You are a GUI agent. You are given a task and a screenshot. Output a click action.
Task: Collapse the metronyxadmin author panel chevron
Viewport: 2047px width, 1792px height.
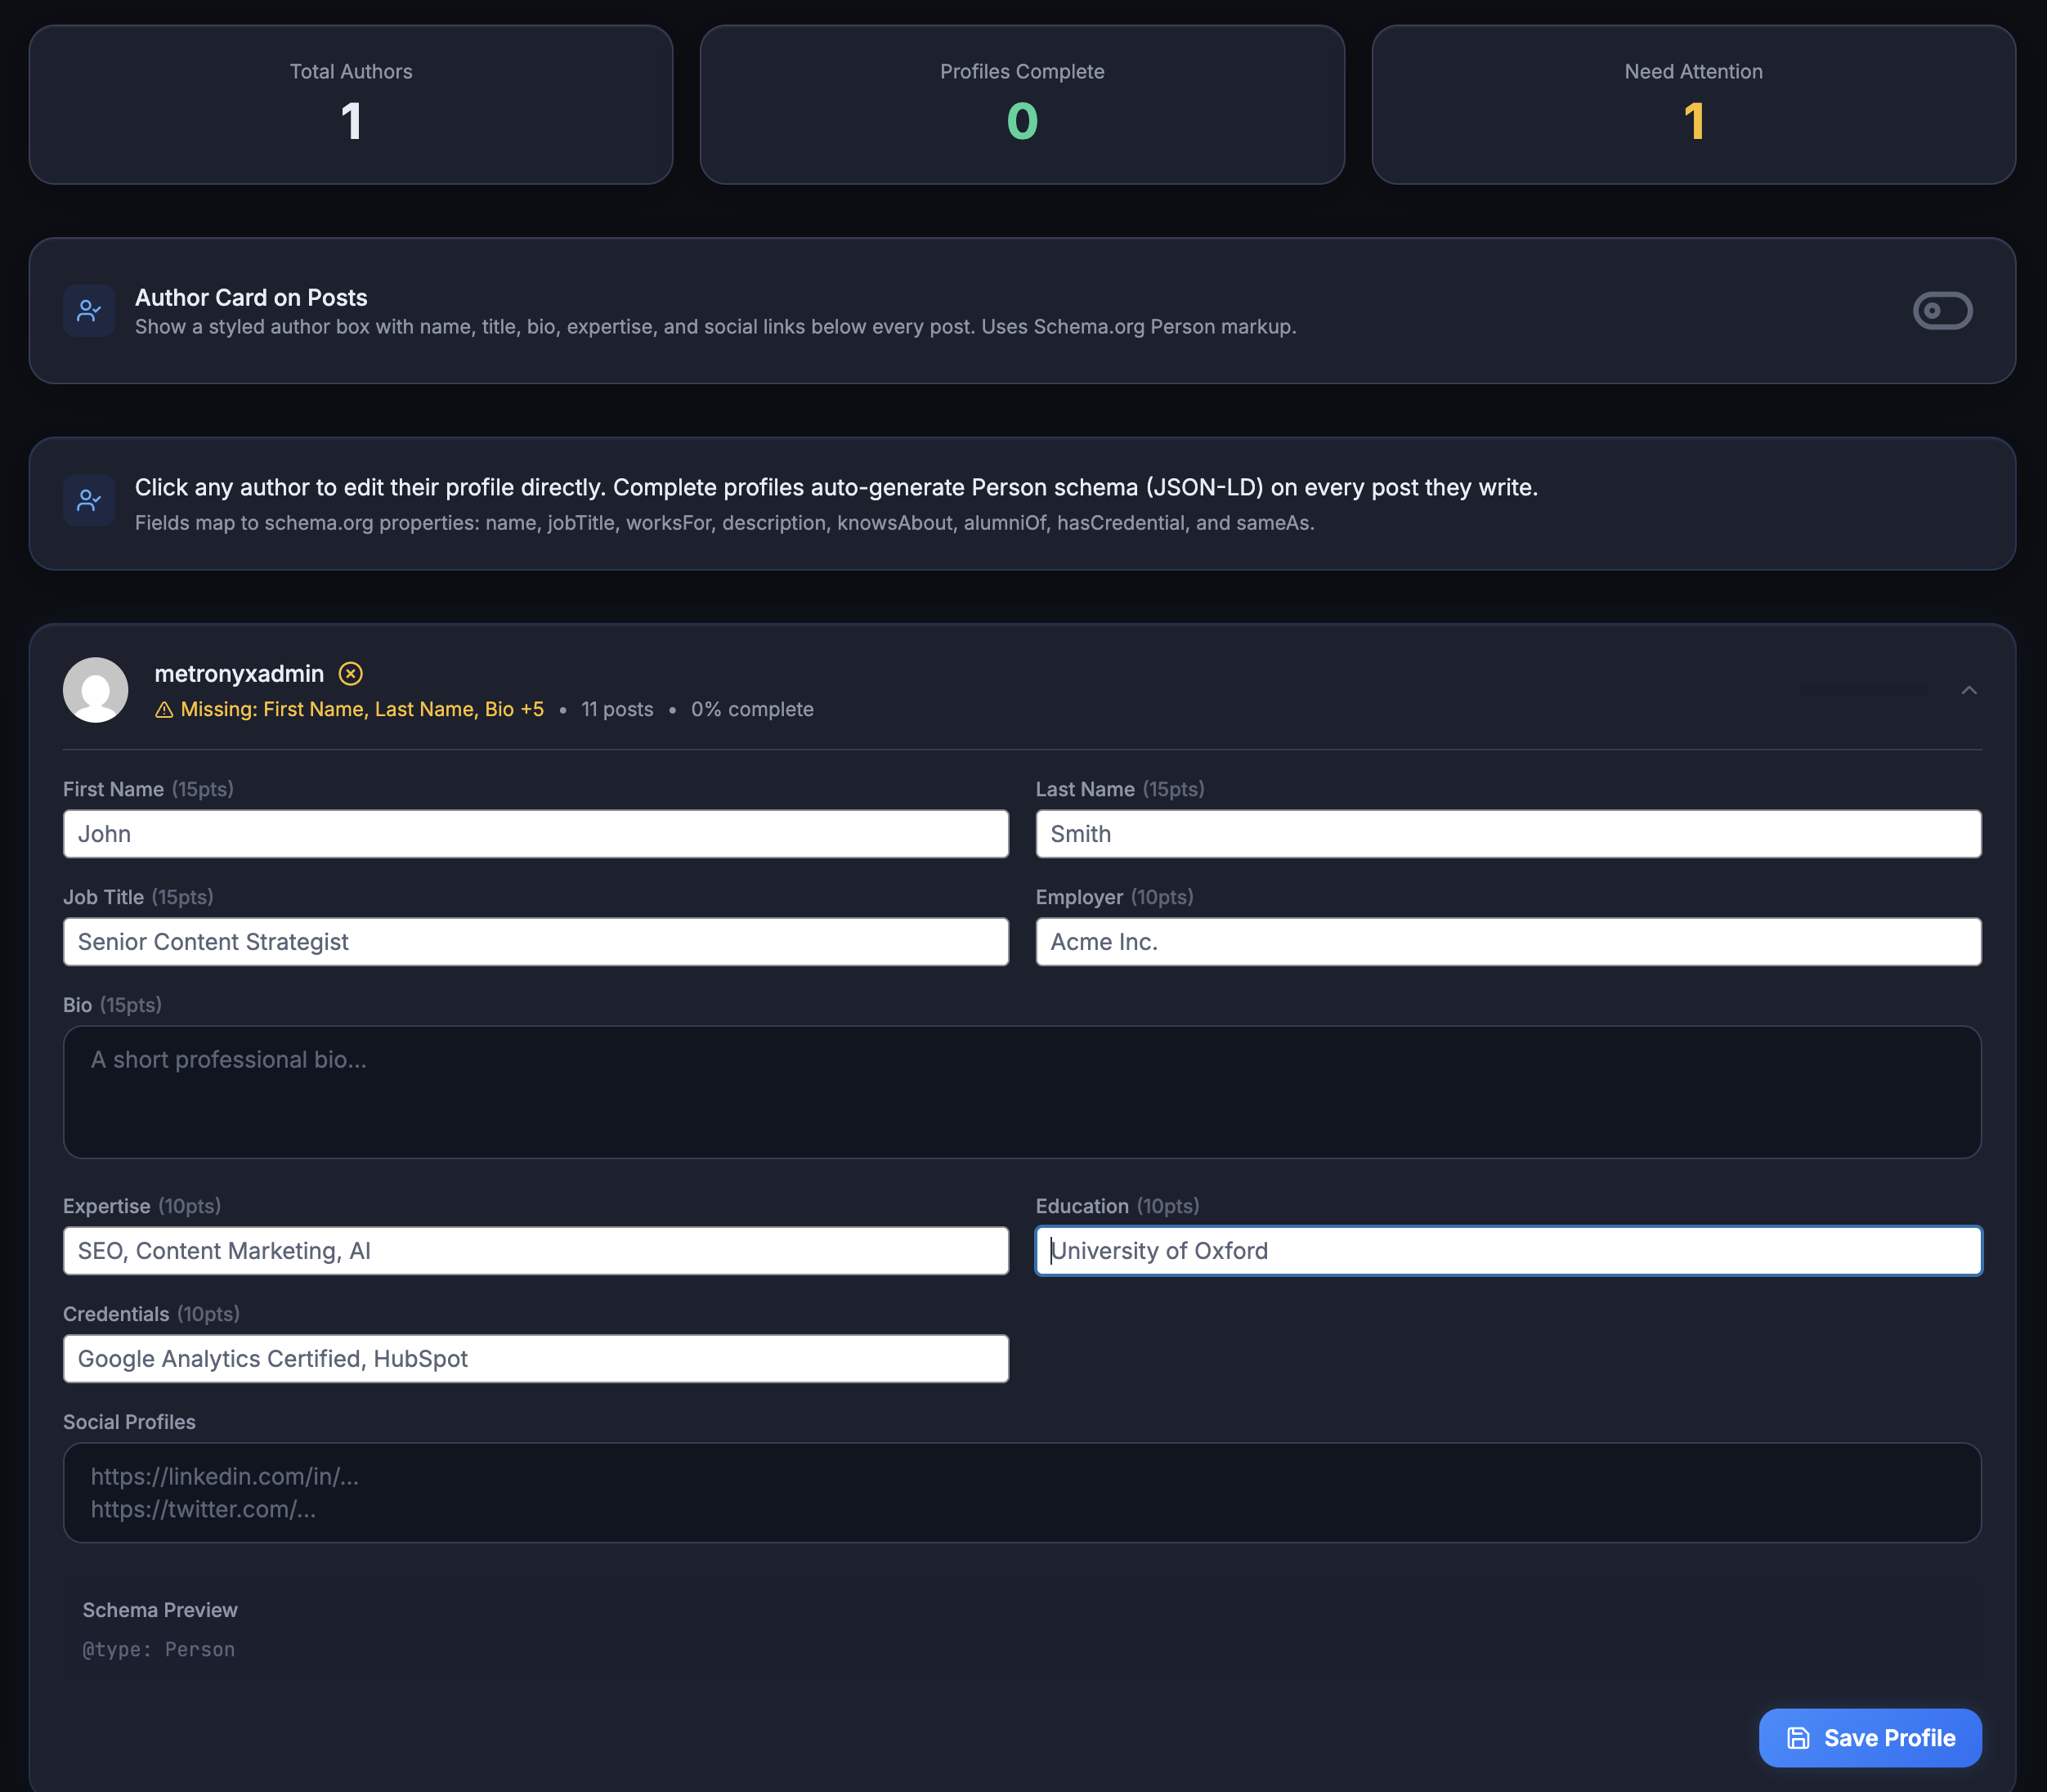1968,690
